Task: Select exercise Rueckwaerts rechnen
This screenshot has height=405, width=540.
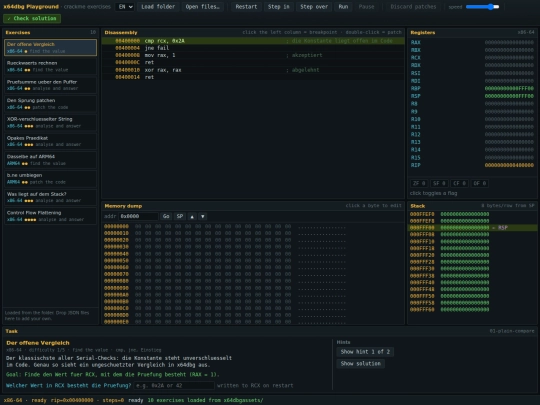Action: coord(50,66)
